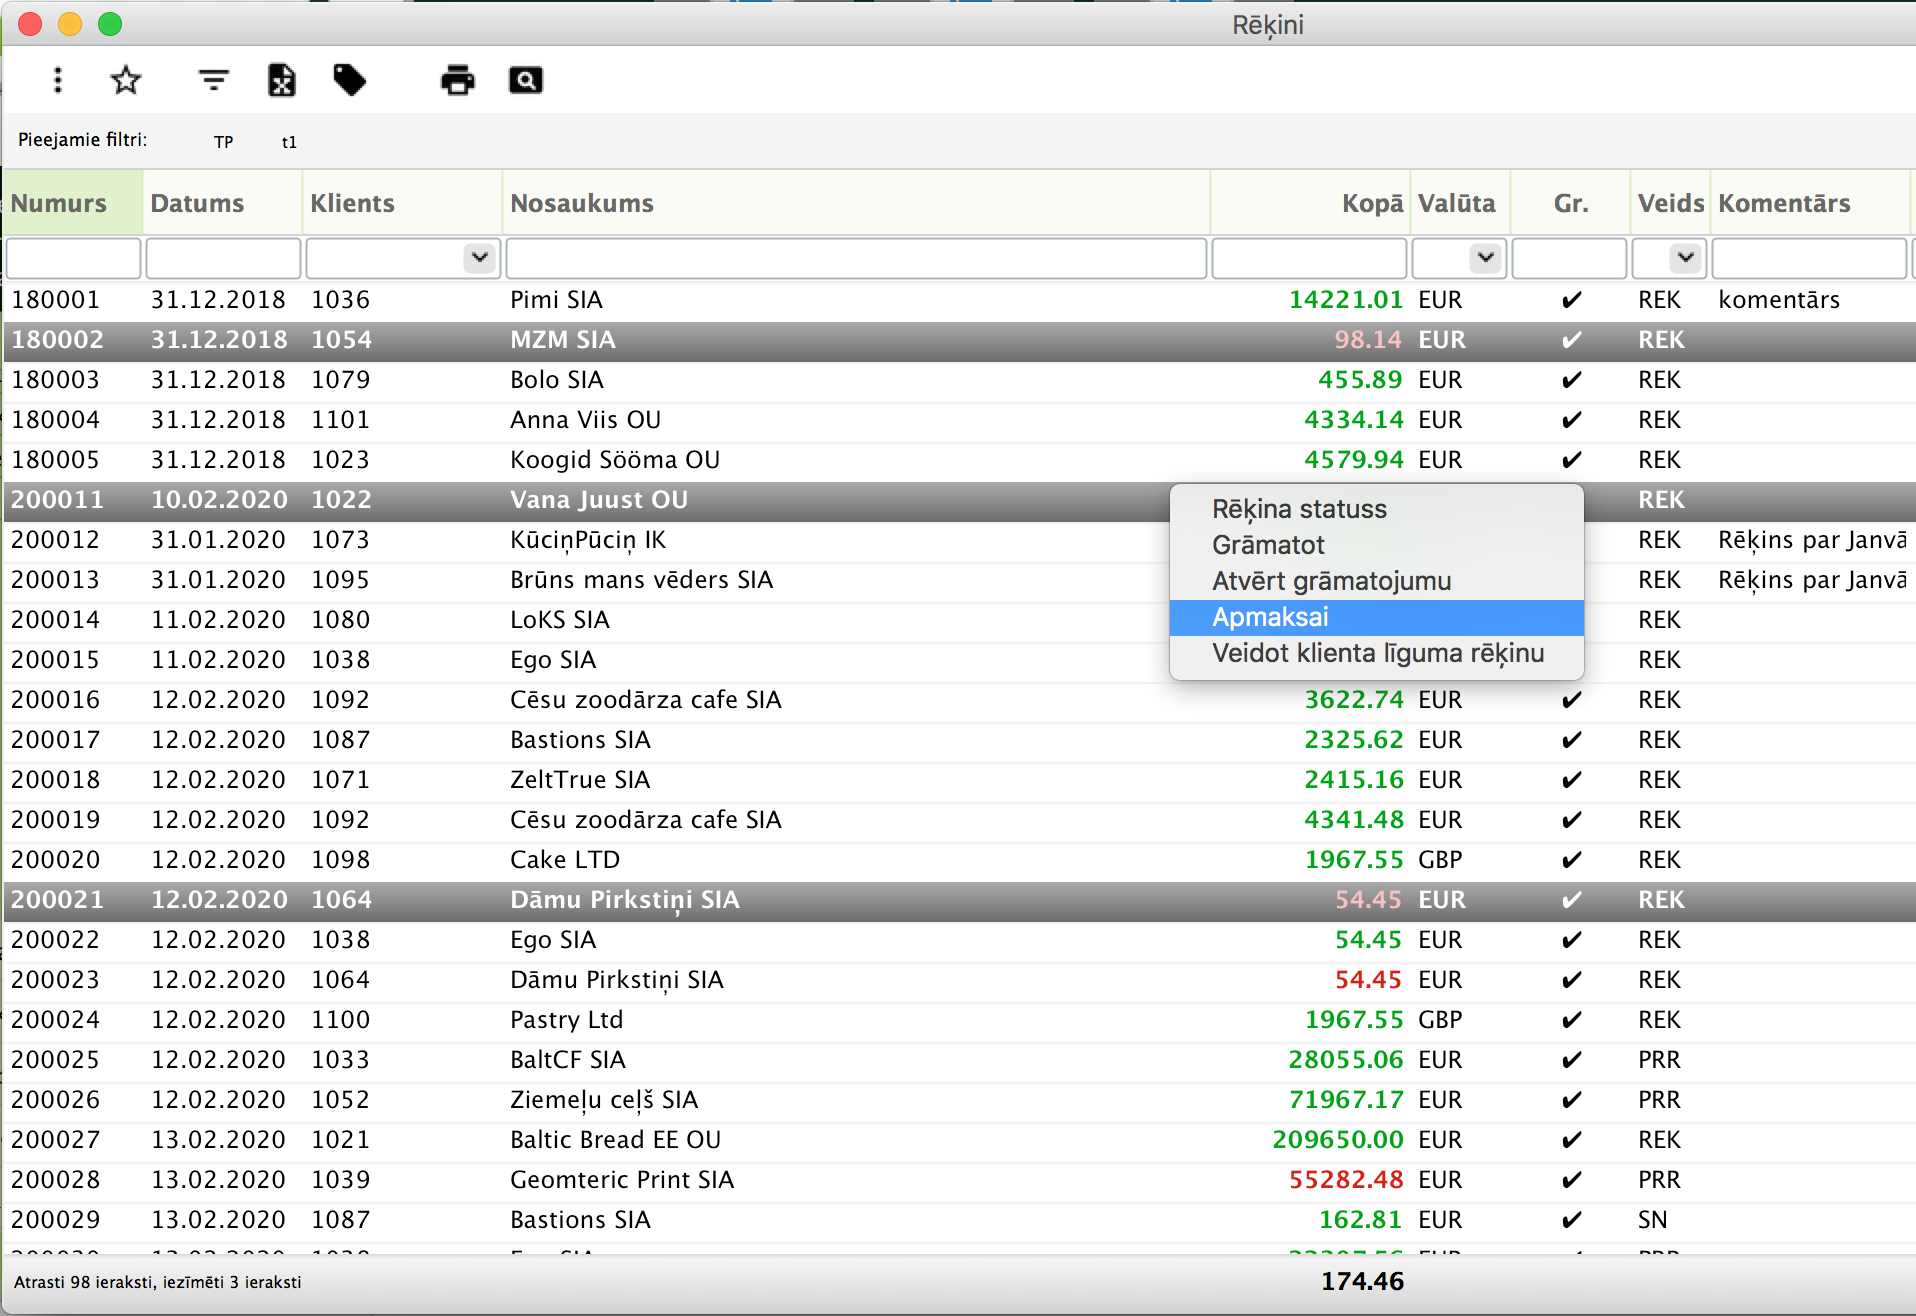Expand the Klients filter dropdown
This screenshot has width=1916, height=1316.
point(480,258)
